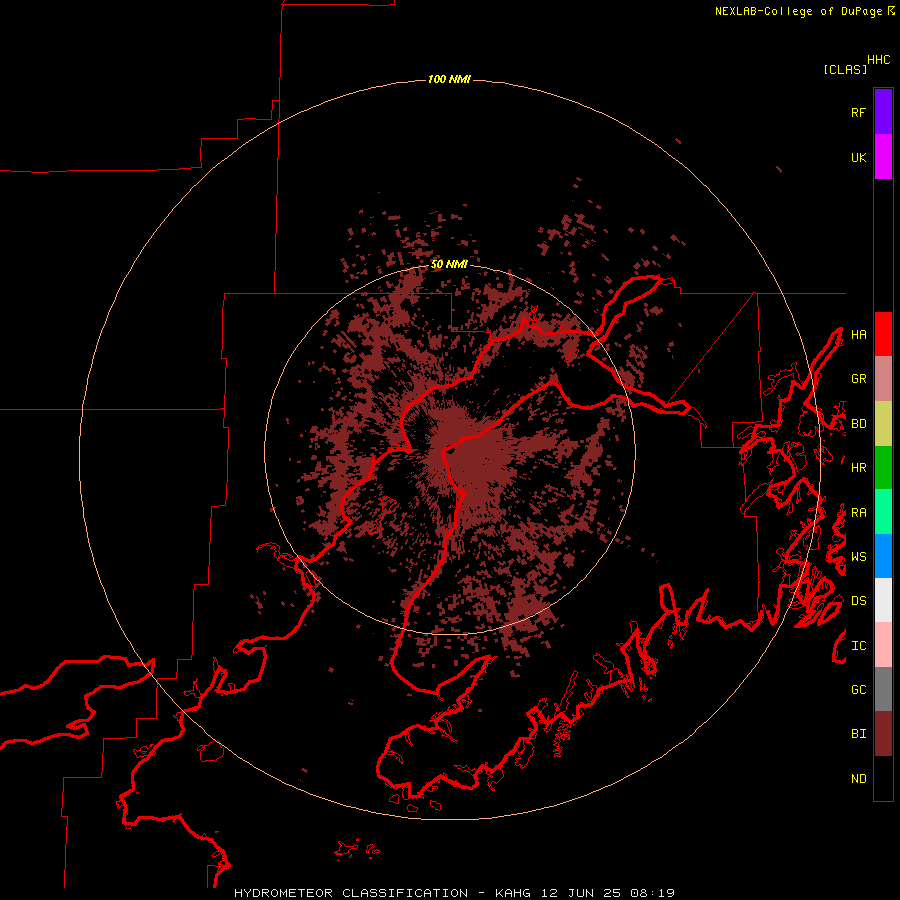This screenshot has width=900, height=900.
Task: Click the BI legend label
Action: [x=858, y=734]
